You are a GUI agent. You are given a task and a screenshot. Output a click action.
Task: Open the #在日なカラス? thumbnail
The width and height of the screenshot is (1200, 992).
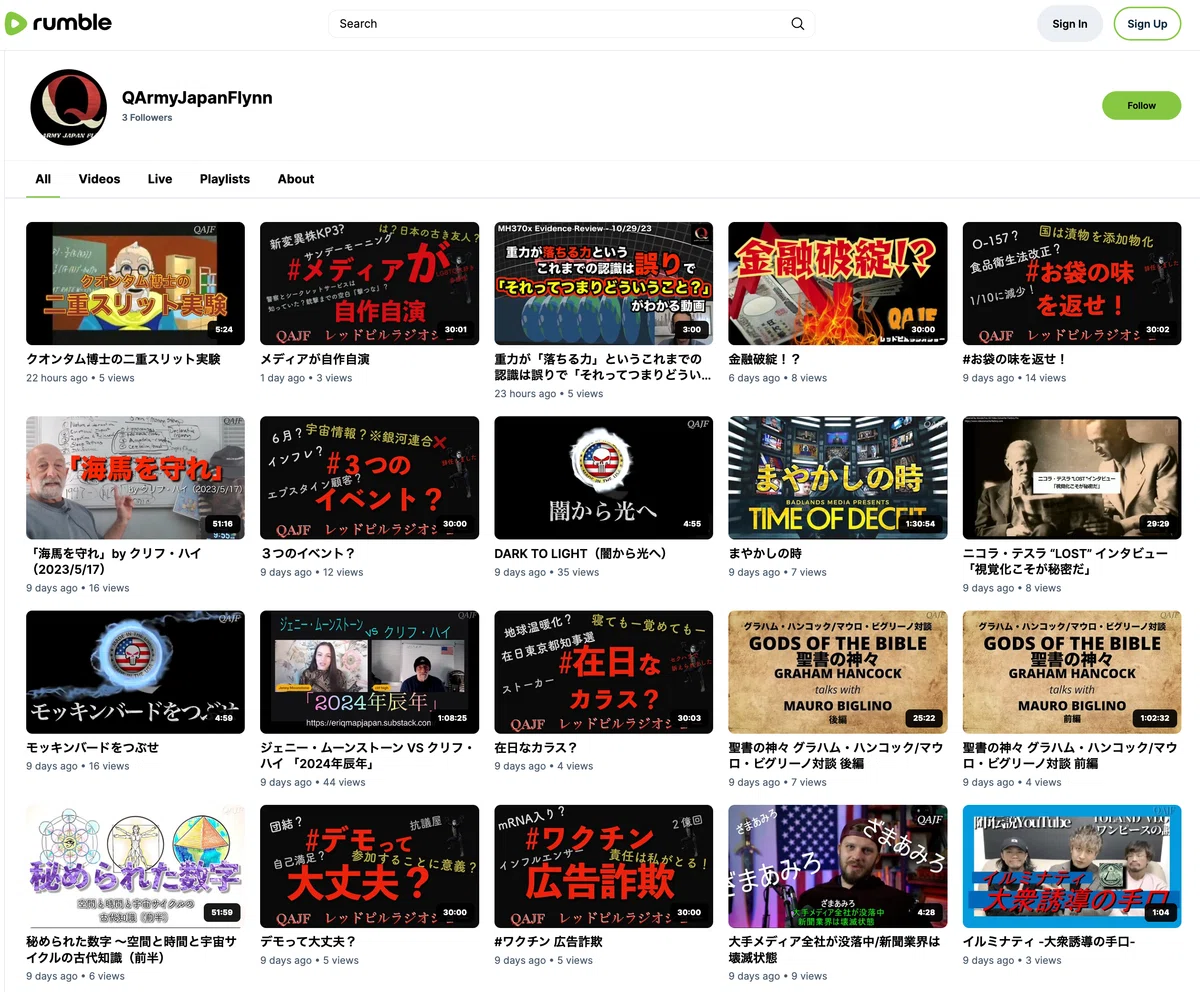pos(603,672)
